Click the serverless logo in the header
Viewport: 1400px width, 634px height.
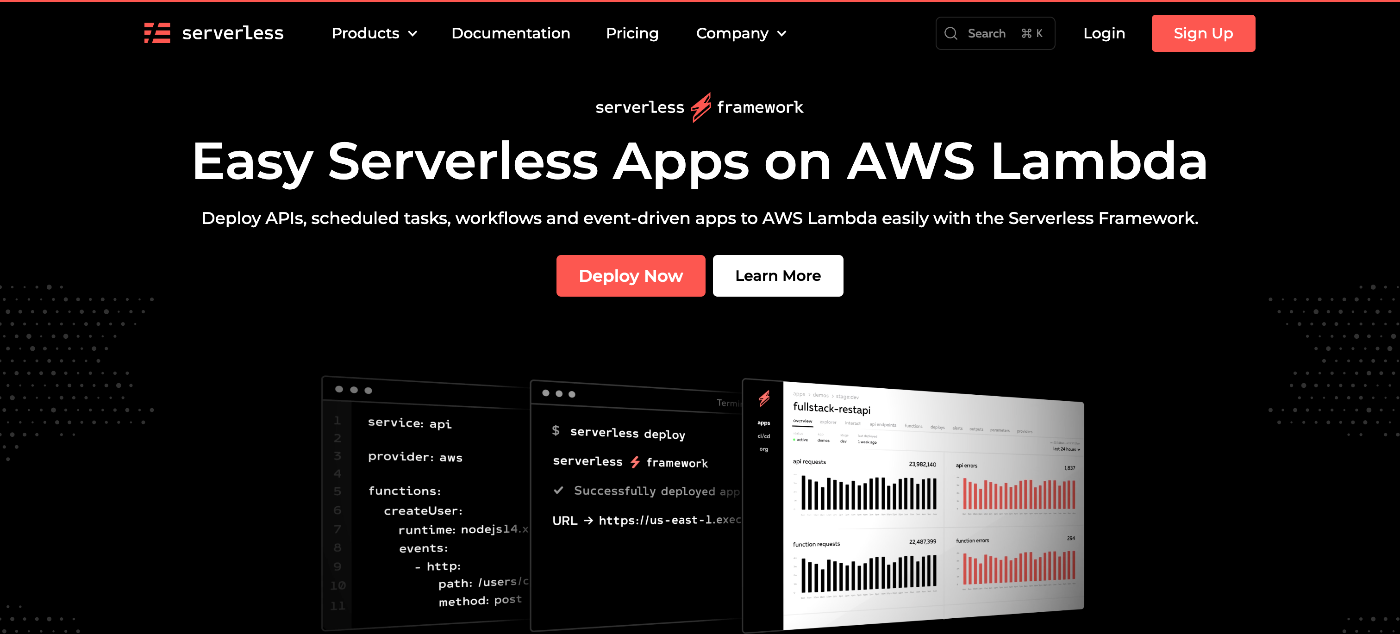213,33
